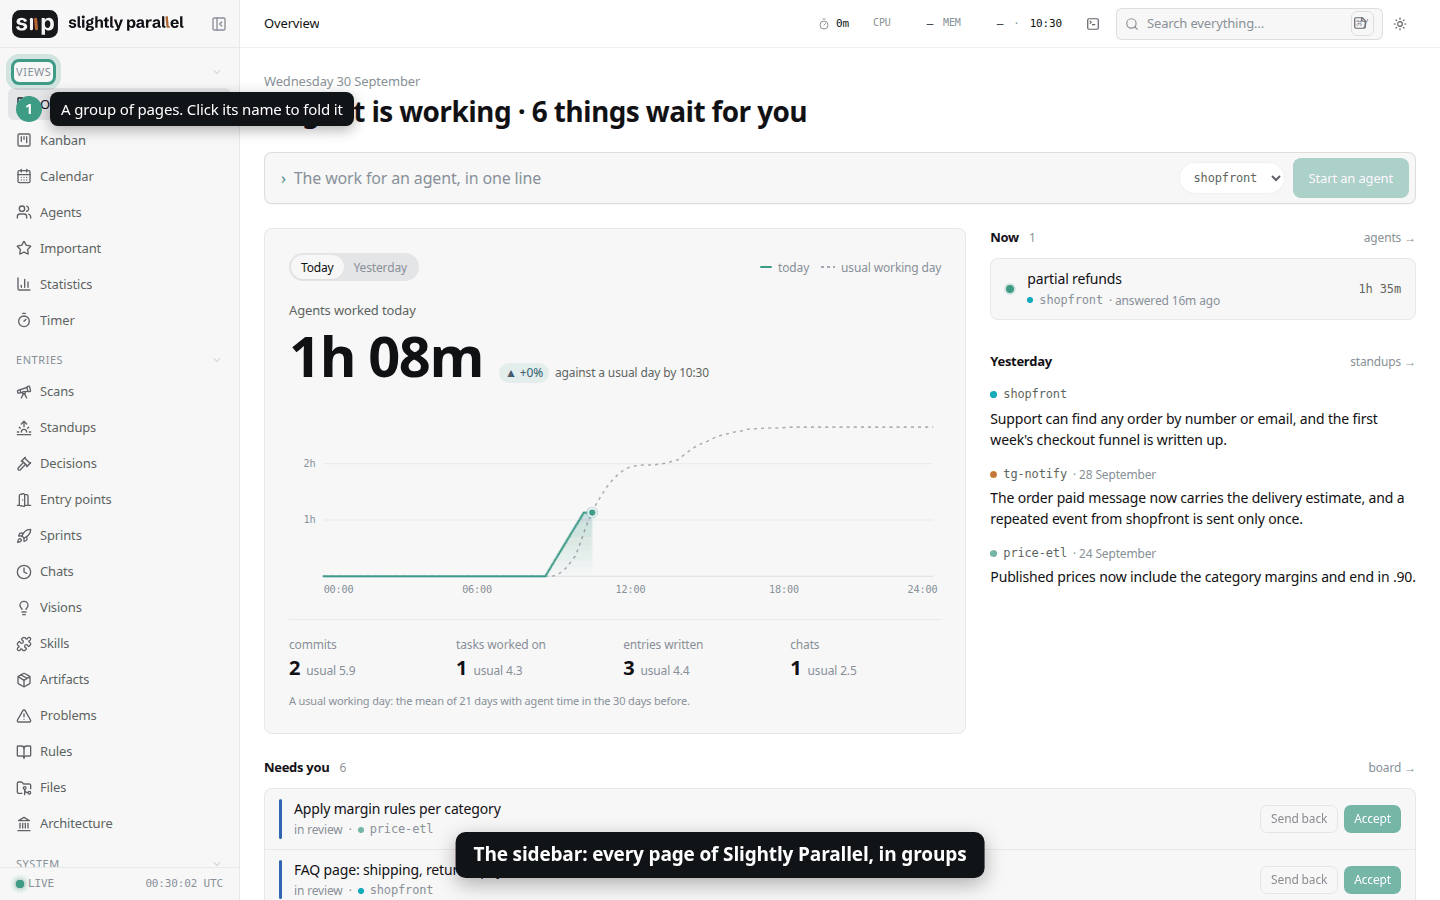Open the Files page
The image size is (1440, 900).
point(120,787)
